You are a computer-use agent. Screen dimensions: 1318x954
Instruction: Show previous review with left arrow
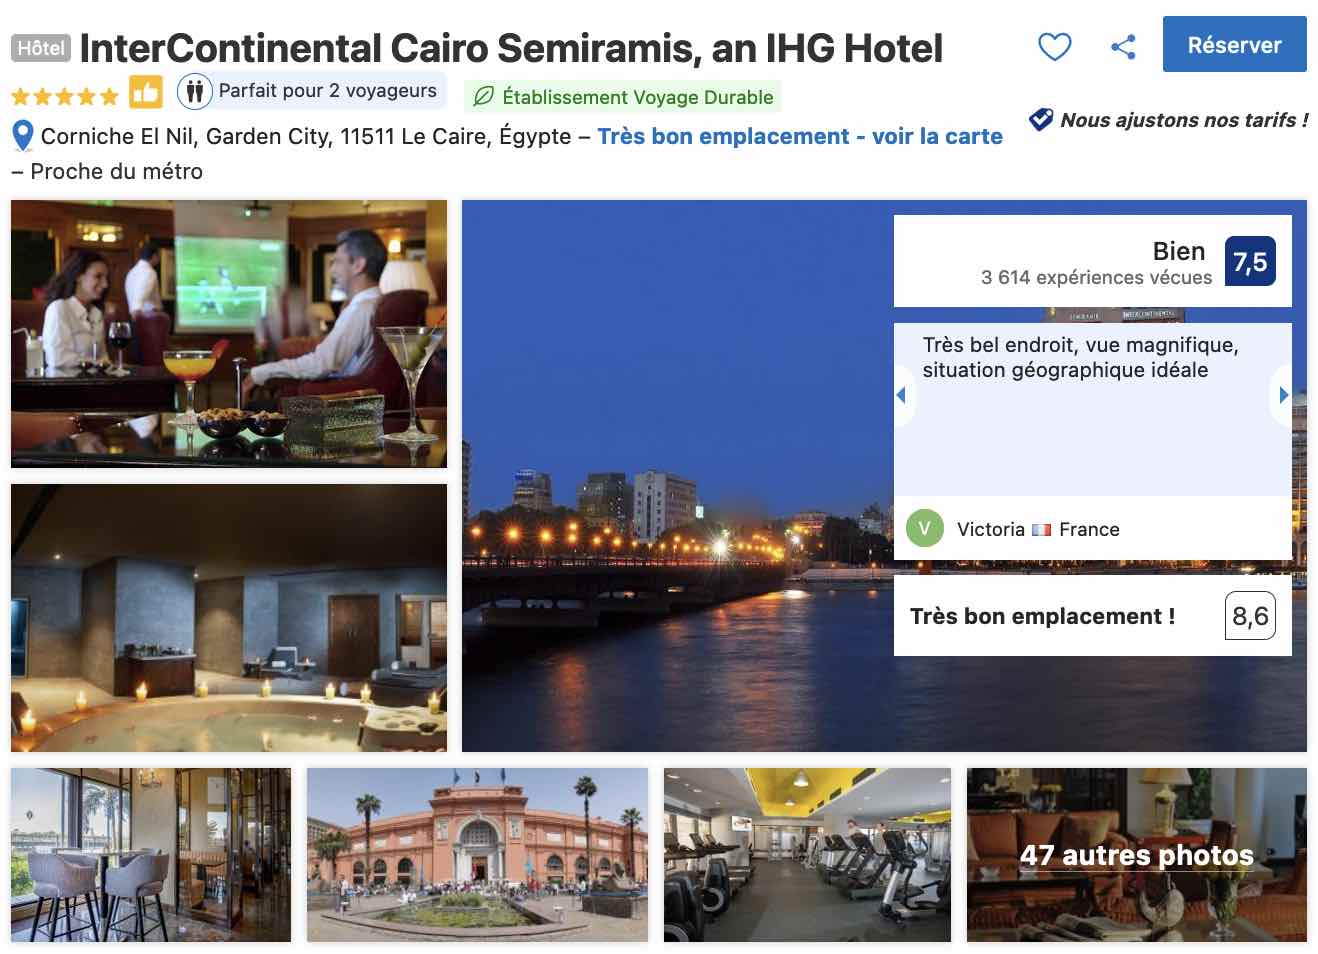(902, 395)
